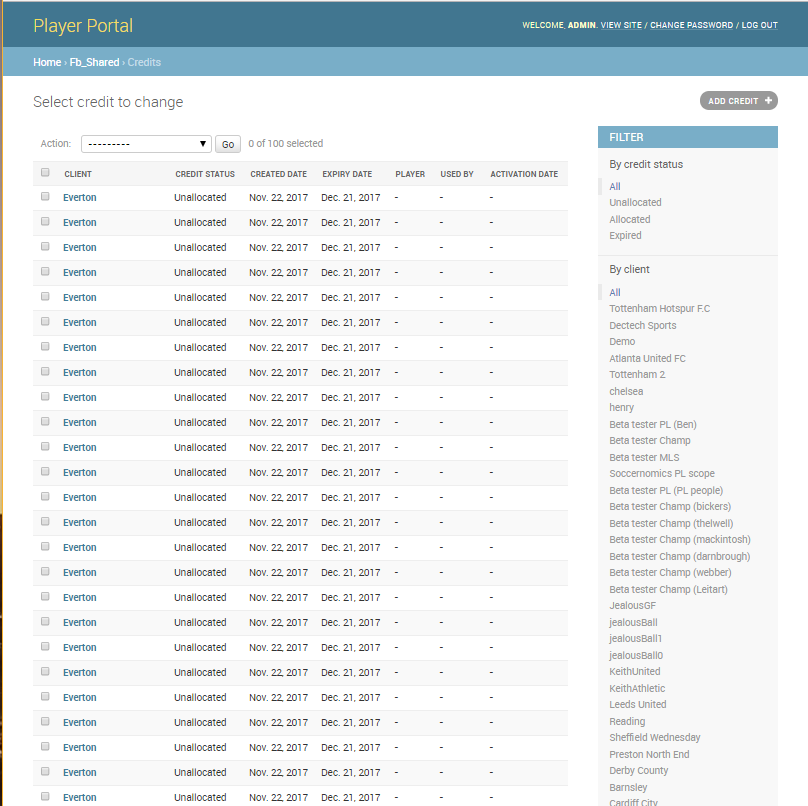Filter by client jealousBall1
The height and width of the screenshot is (806, 808).
635,639
